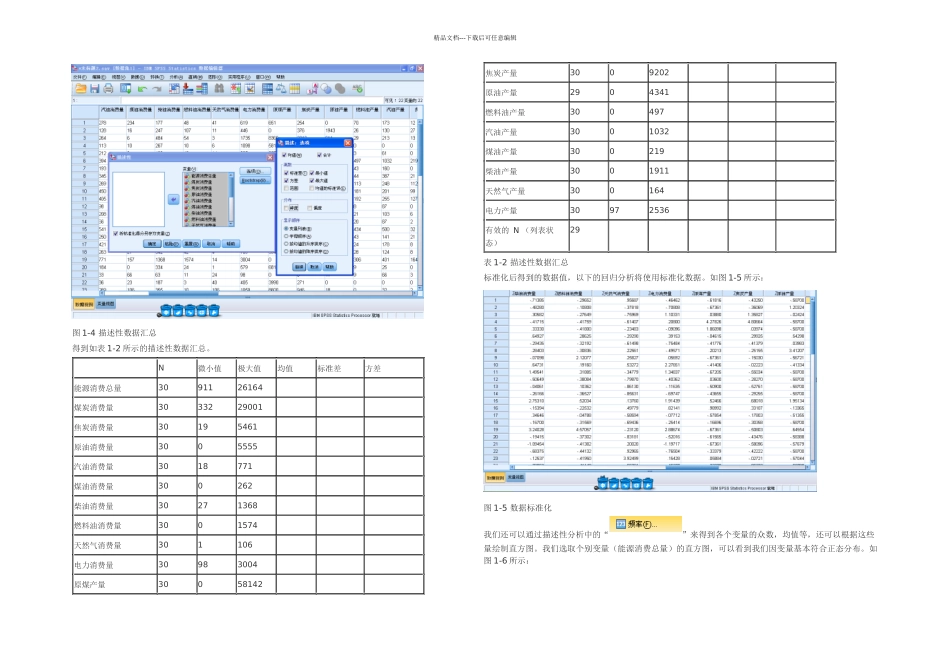This screenshot has width=950, height=672.
Task: Enable the 峰度 kurtosis checkbox
Action: [x=286, y=208]
